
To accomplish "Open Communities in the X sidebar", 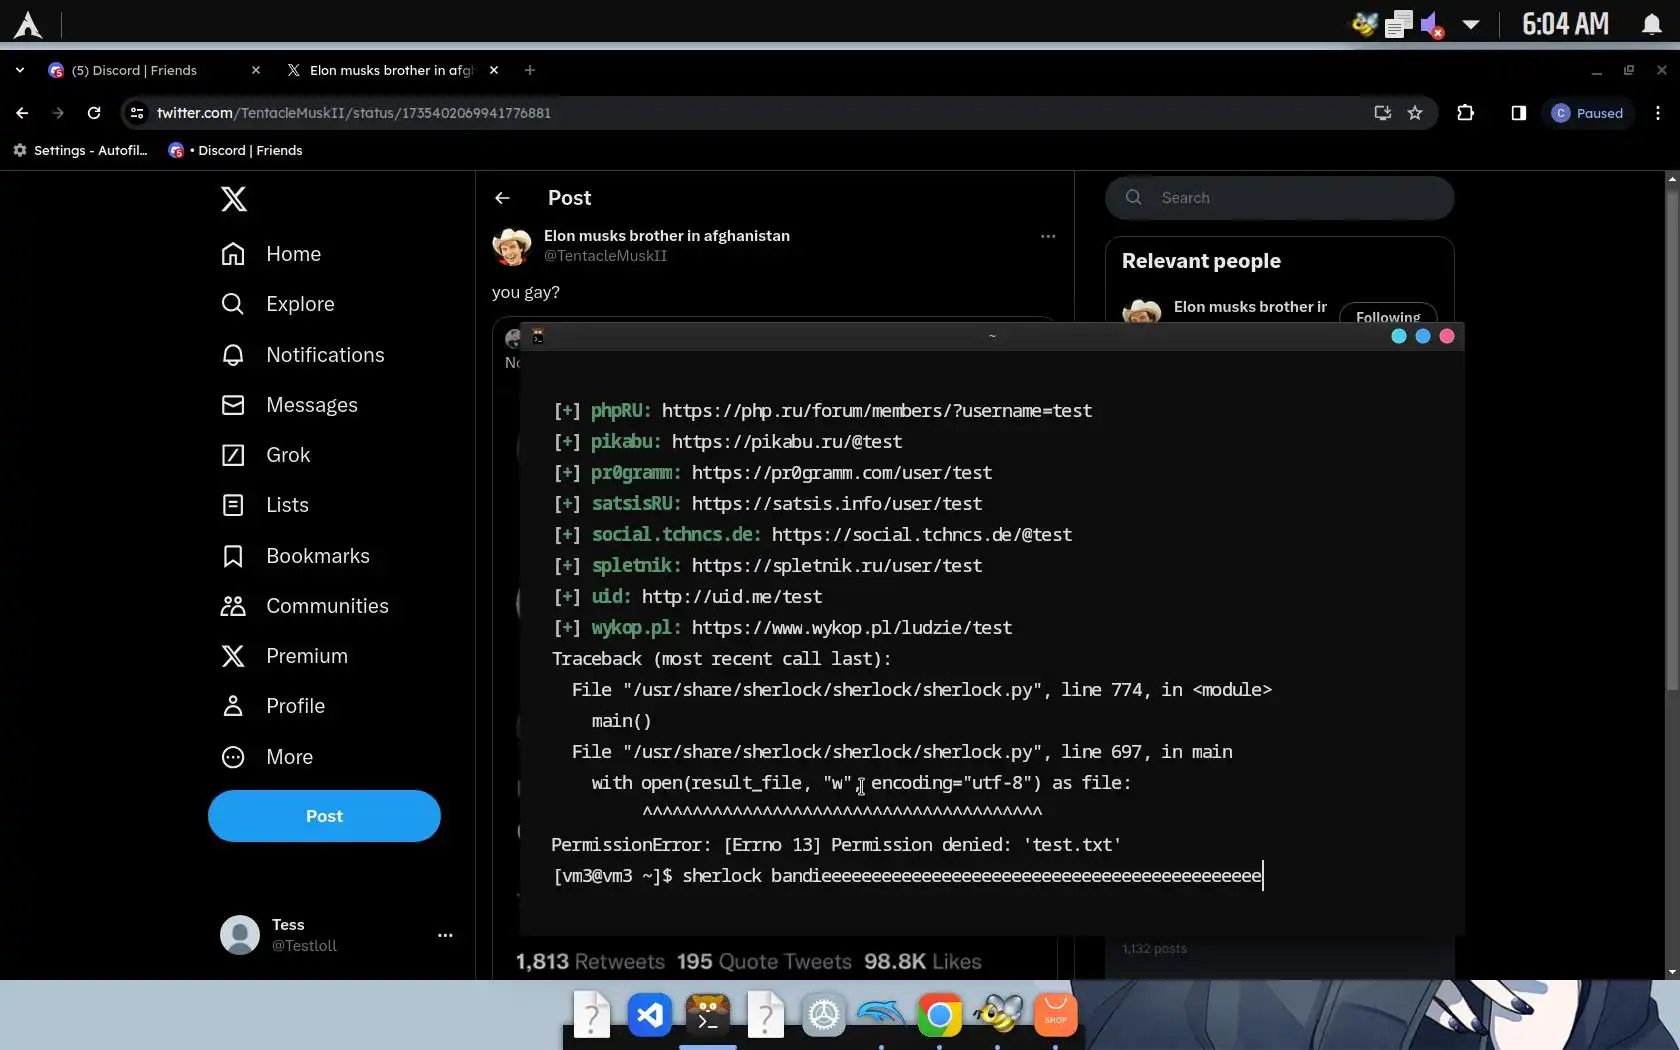I will 305,606.
